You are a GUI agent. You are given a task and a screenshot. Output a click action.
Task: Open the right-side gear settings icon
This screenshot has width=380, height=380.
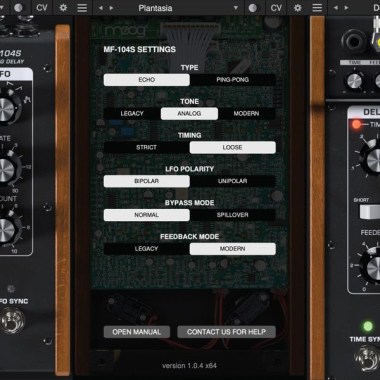click(x=298, y=8)
